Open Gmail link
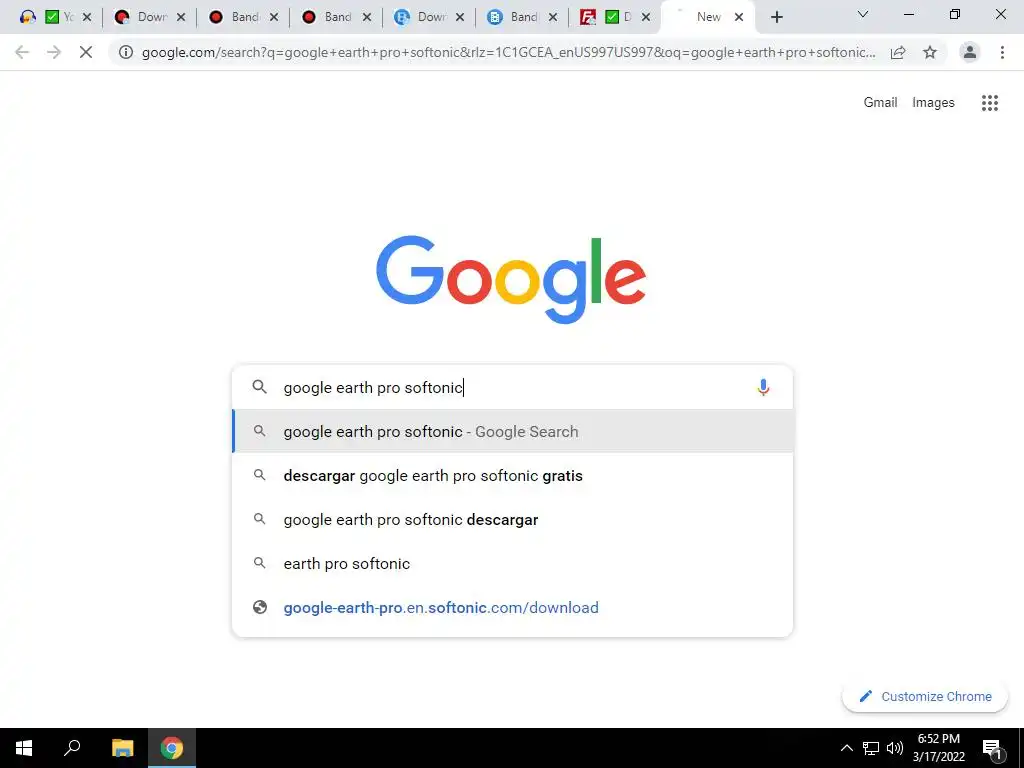 point(880,103)
